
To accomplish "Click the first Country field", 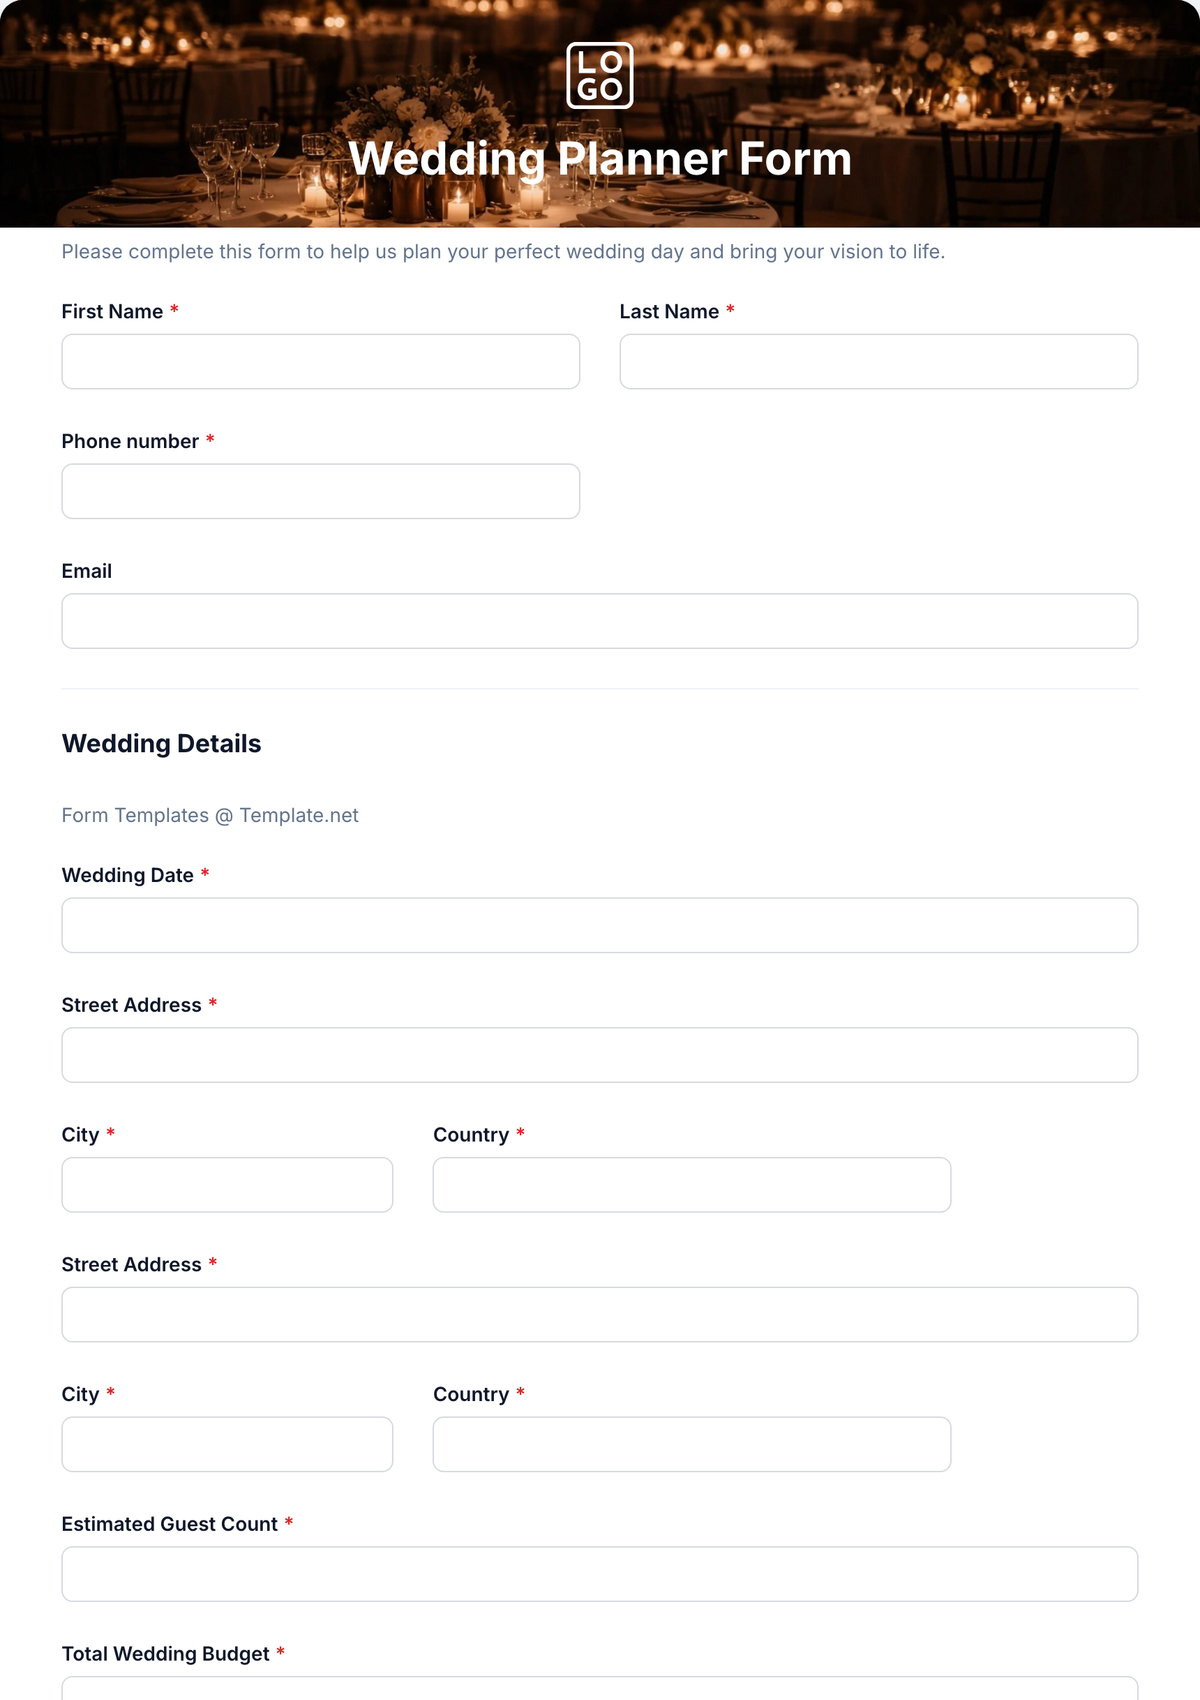I will tap(692, 1185).
